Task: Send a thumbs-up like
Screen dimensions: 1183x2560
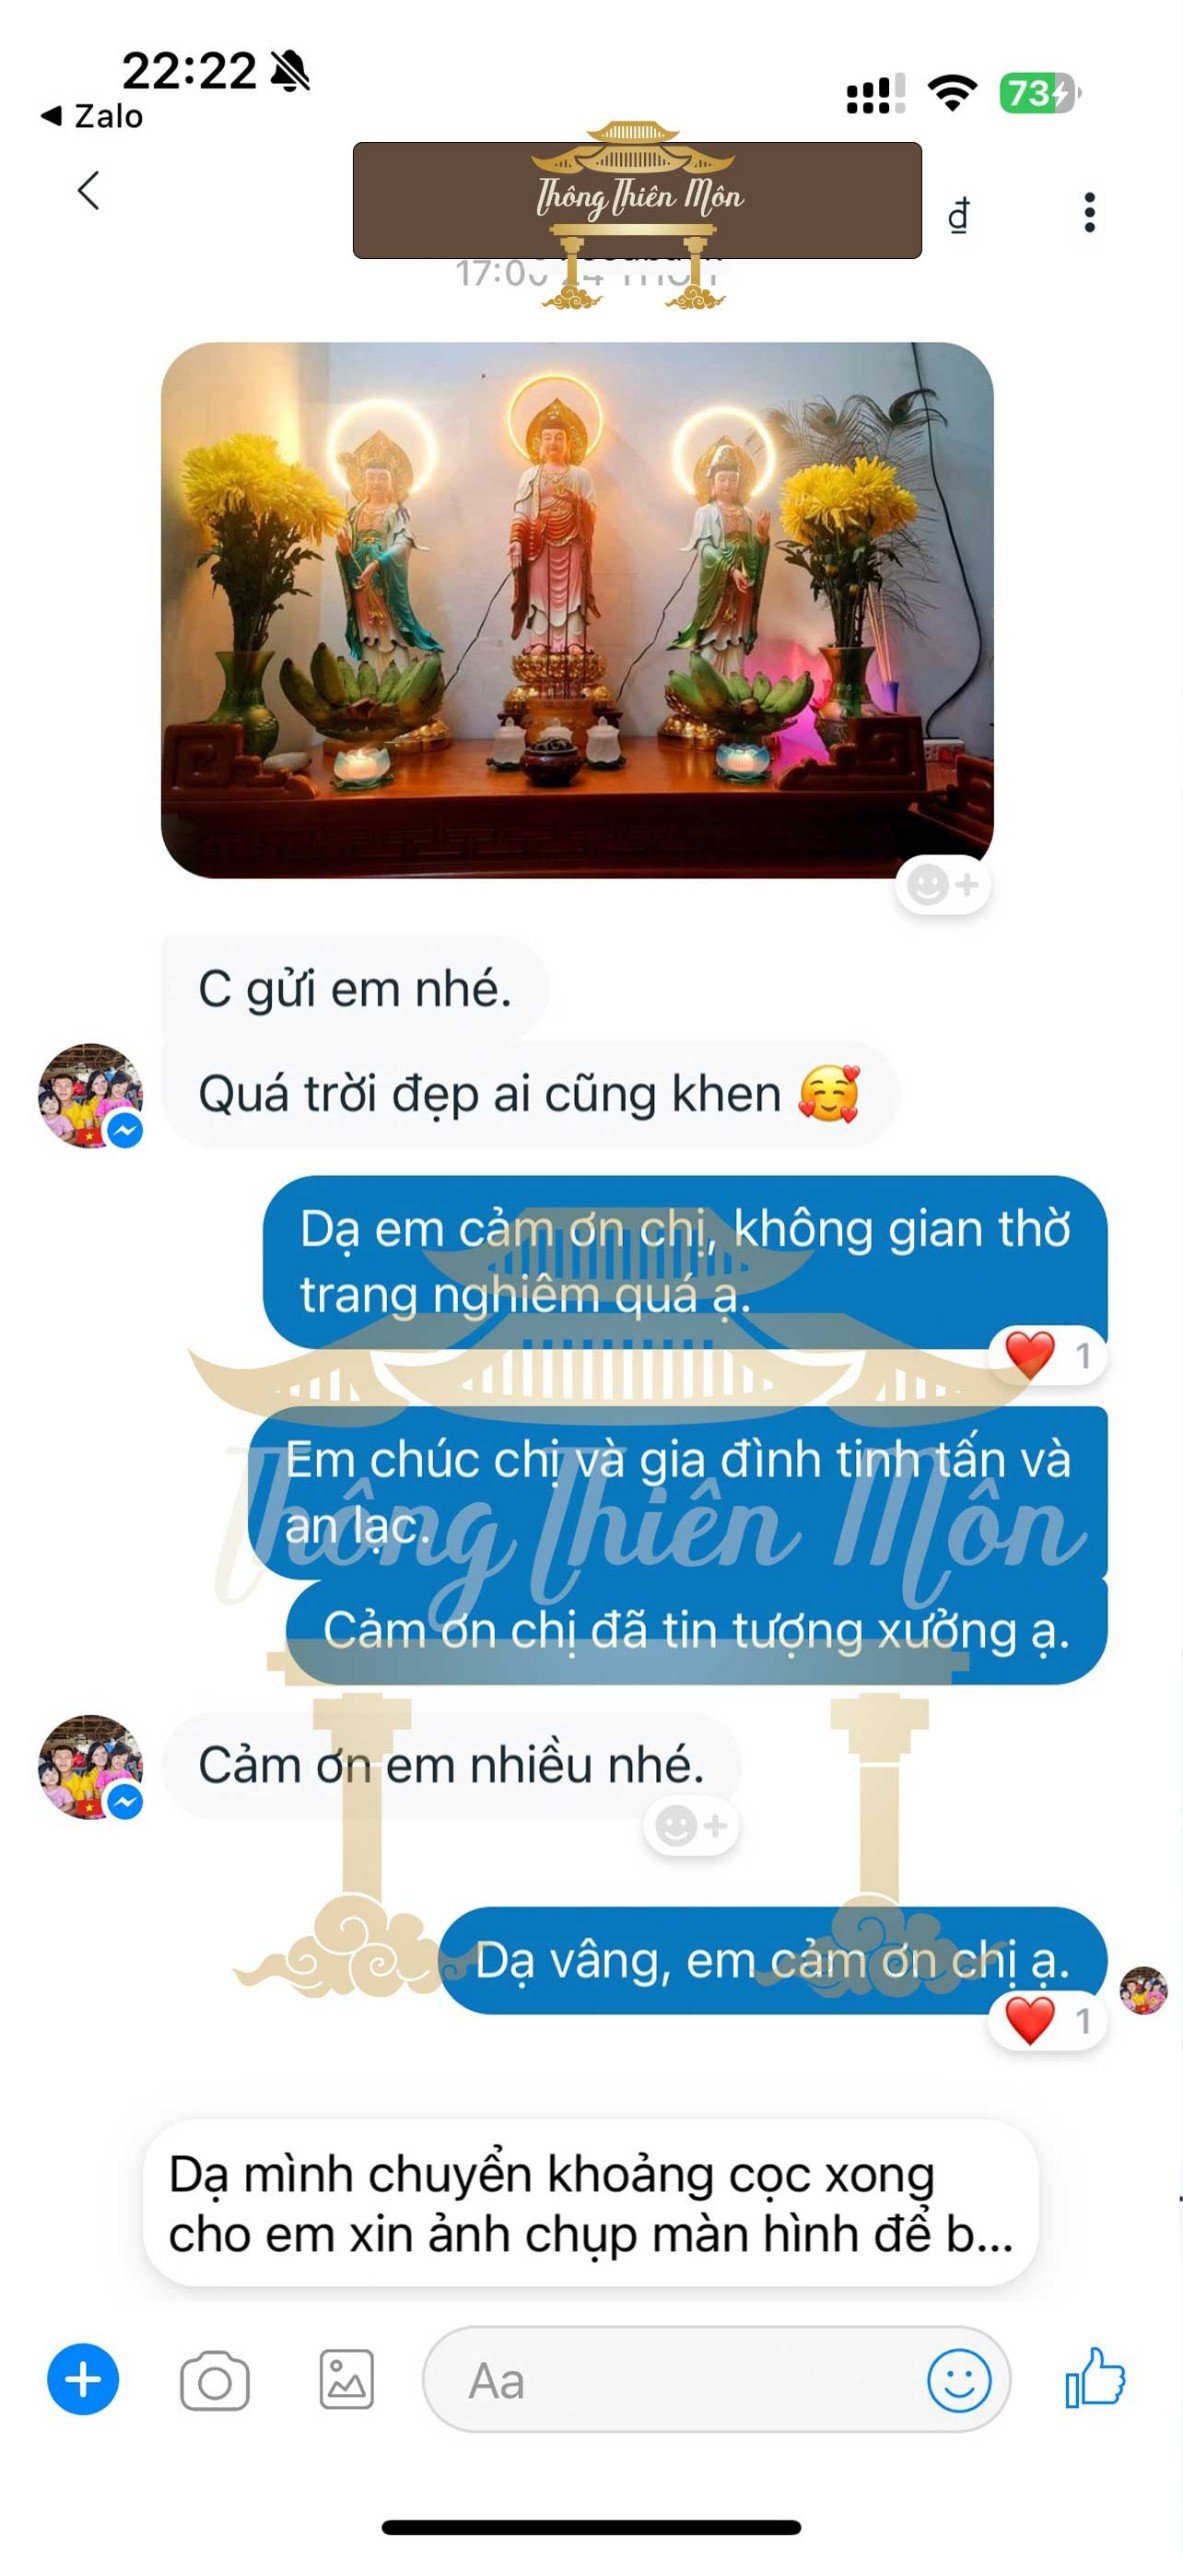Action: pos(1095,2376)
